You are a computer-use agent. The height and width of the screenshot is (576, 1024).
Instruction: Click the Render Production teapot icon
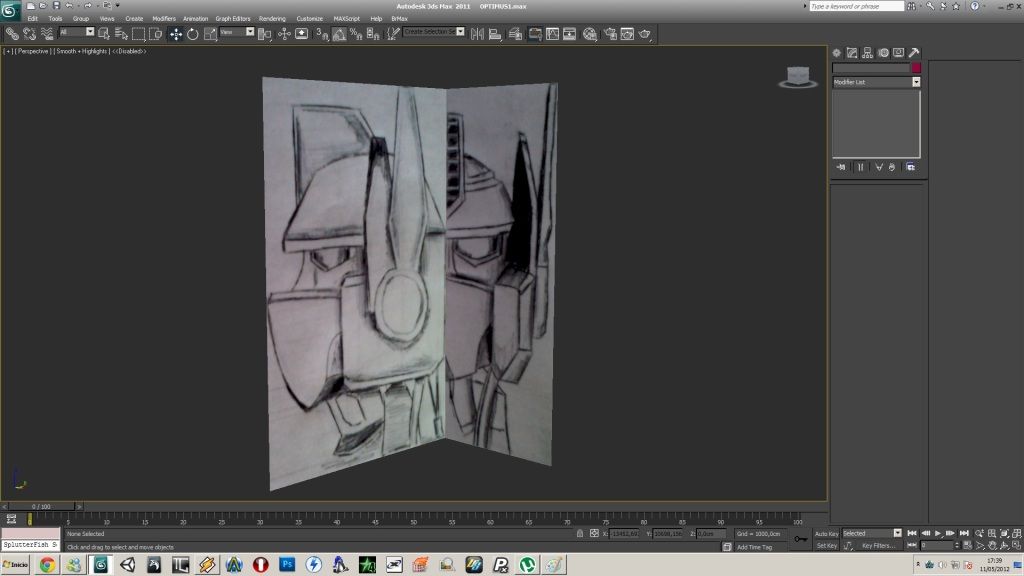point(645,34)
